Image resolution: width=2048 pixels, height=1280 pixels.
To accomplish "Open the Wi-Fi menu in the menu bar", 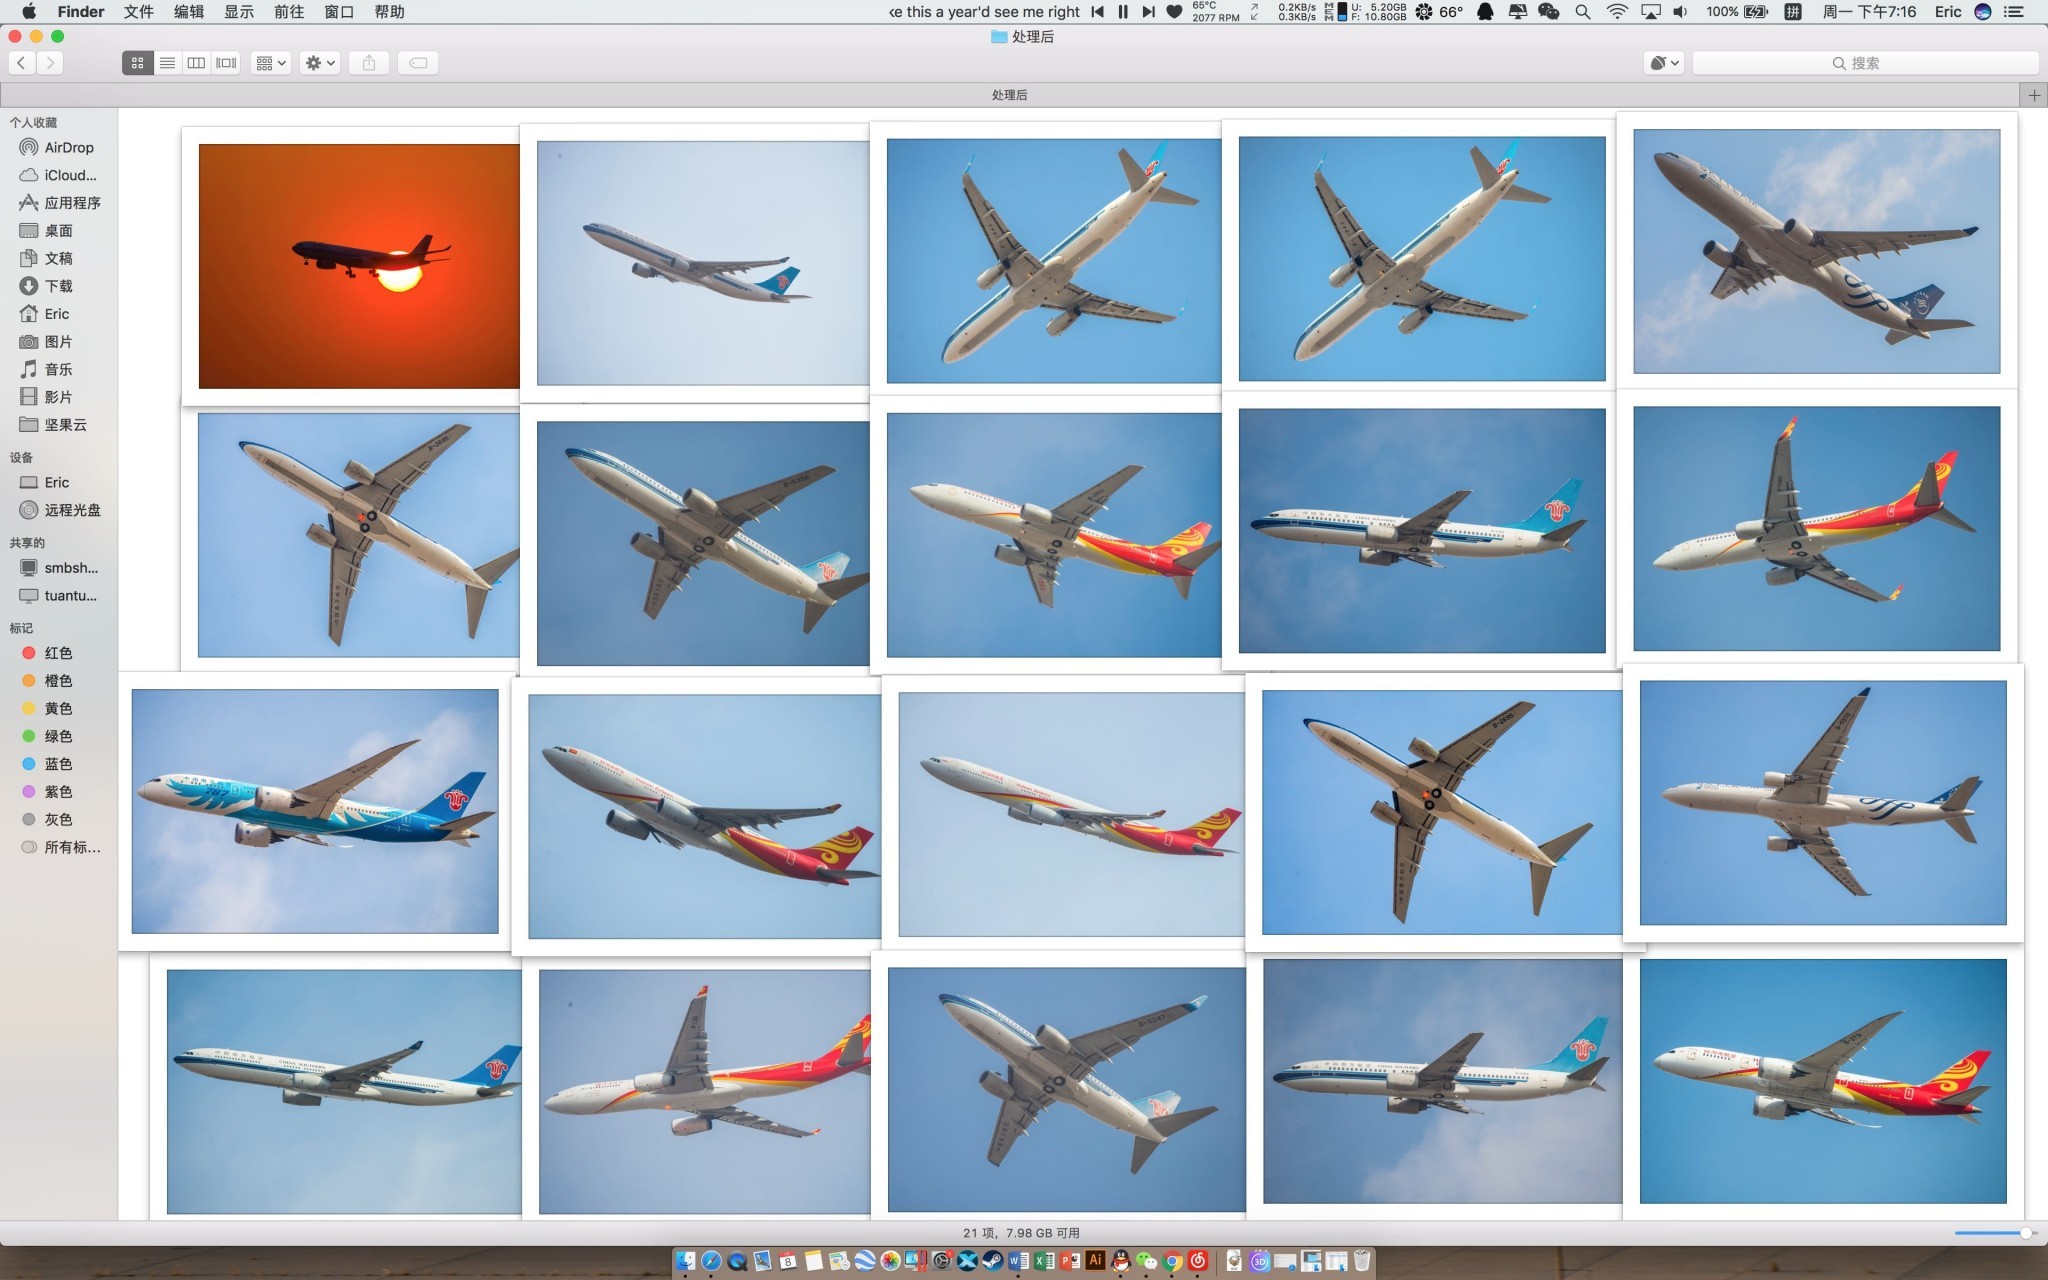I will point(1616,12).
